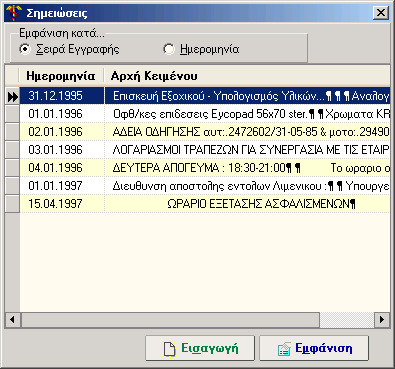The height and width of the screenshot is (369, 395).
Task: Select the date cell 01.01.1996
Action: pyautogui.click(x=62, y=114)
